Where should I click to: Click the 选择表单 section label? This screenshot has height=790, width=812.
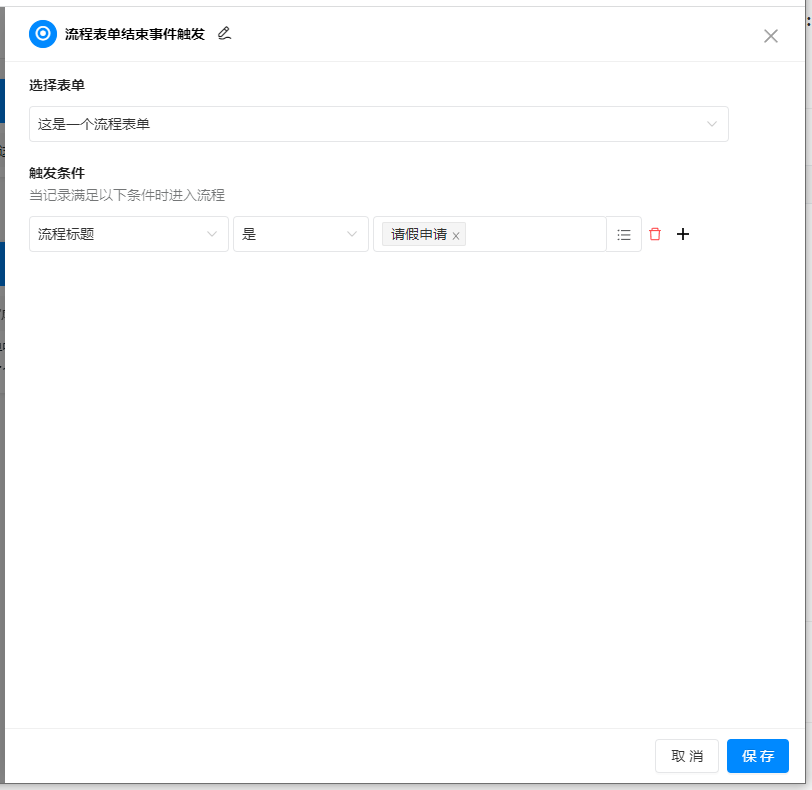pos(57,85)
